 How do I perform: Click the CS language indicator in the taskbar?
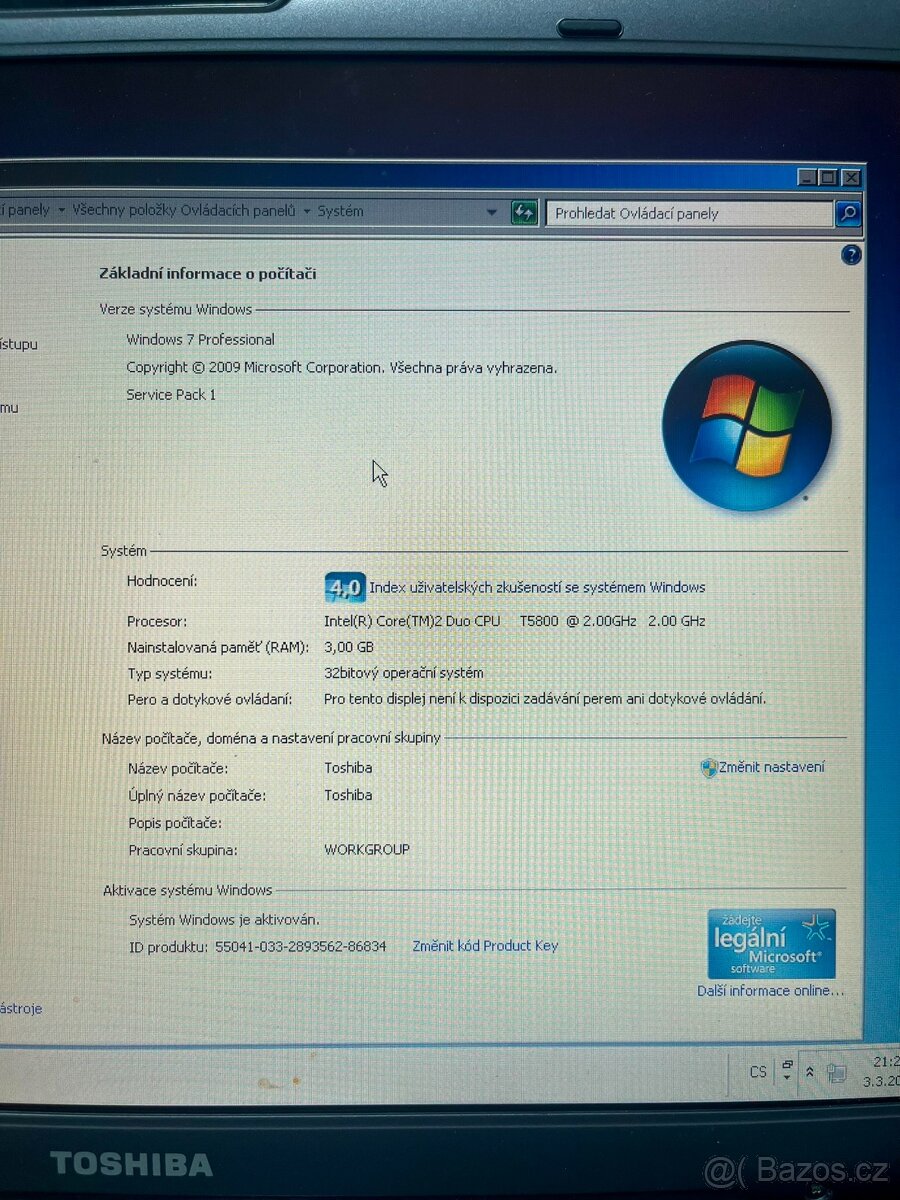point(758,1072)
